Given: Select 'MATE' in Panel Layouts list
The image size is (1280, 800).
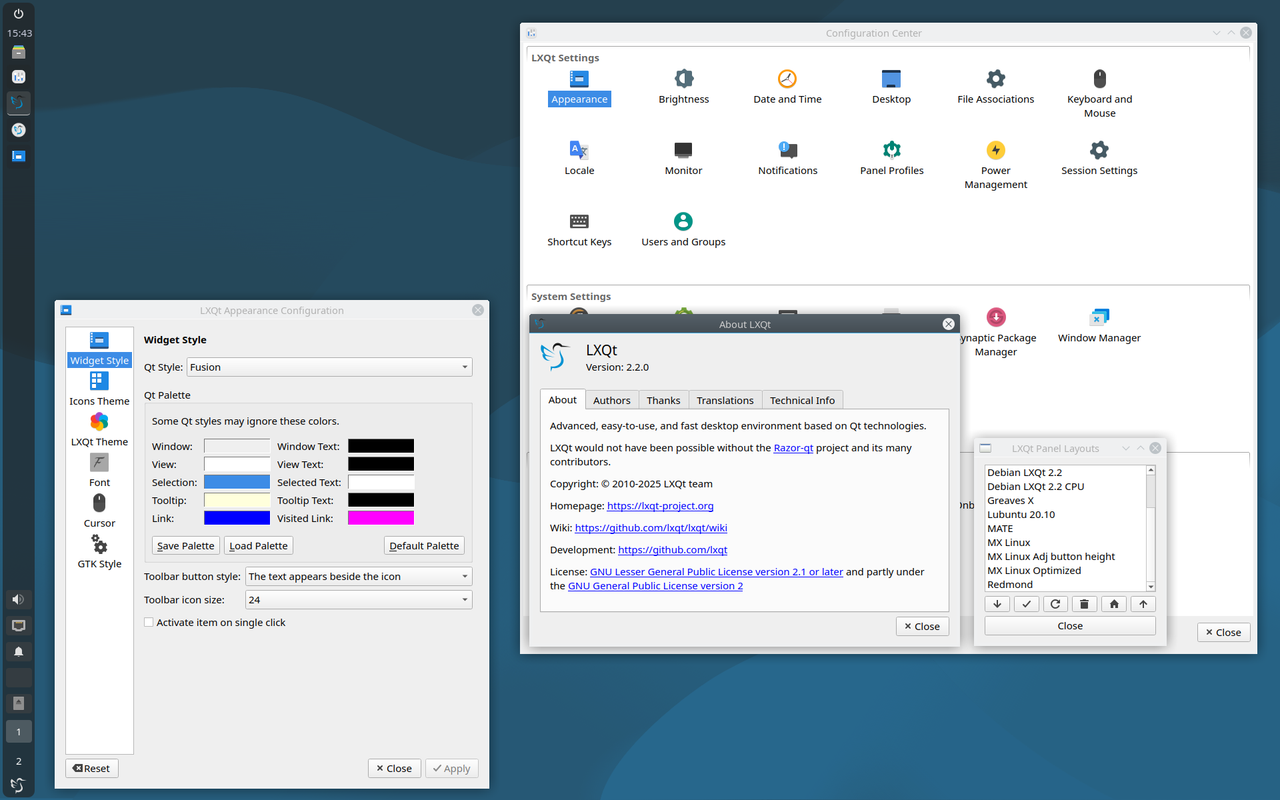Looking at the screenshot, I should coord(1065,529).
